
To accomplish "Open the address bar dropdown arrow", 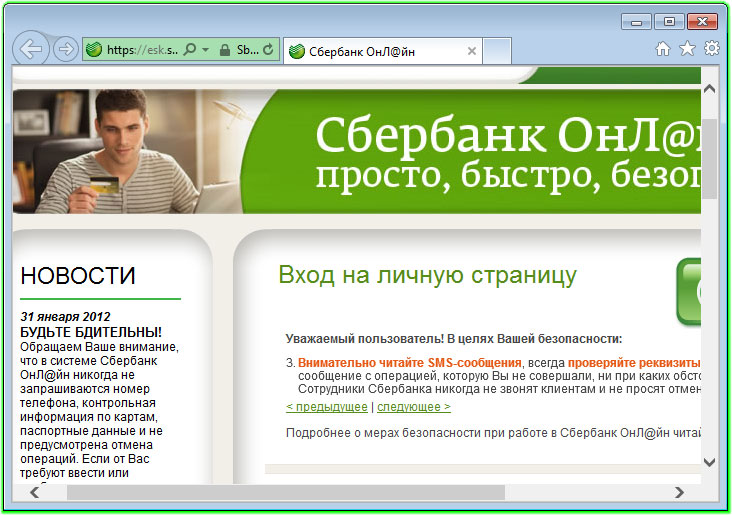I will [205, 49].
